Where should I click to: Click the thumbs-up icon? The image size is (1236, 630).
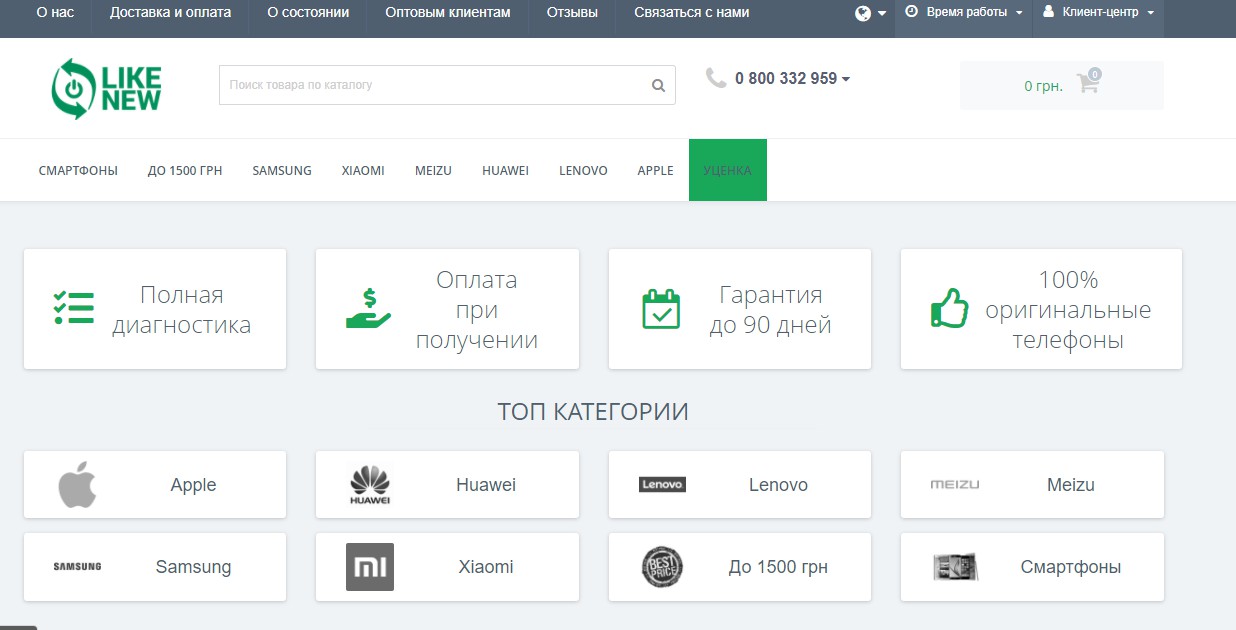[949, 309]
